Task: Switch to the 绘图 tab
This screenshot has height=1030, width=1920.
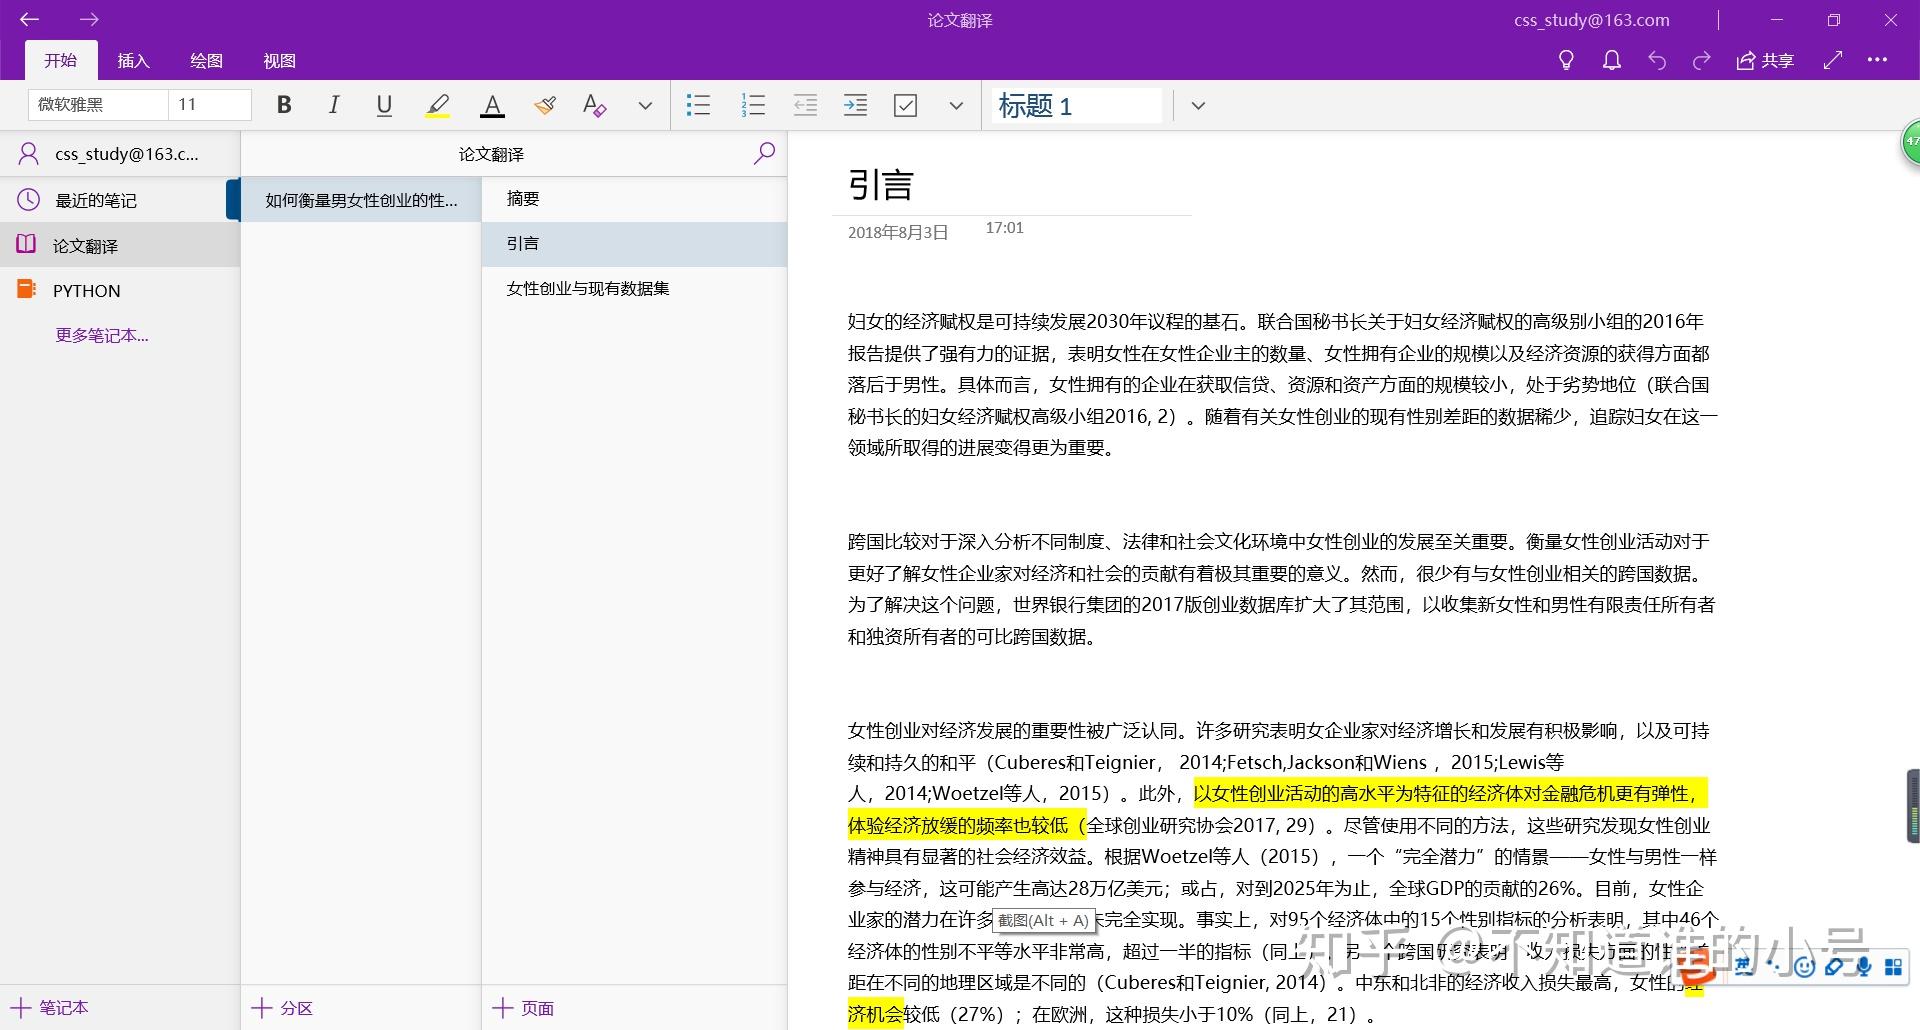Action: tap(206, 60)
